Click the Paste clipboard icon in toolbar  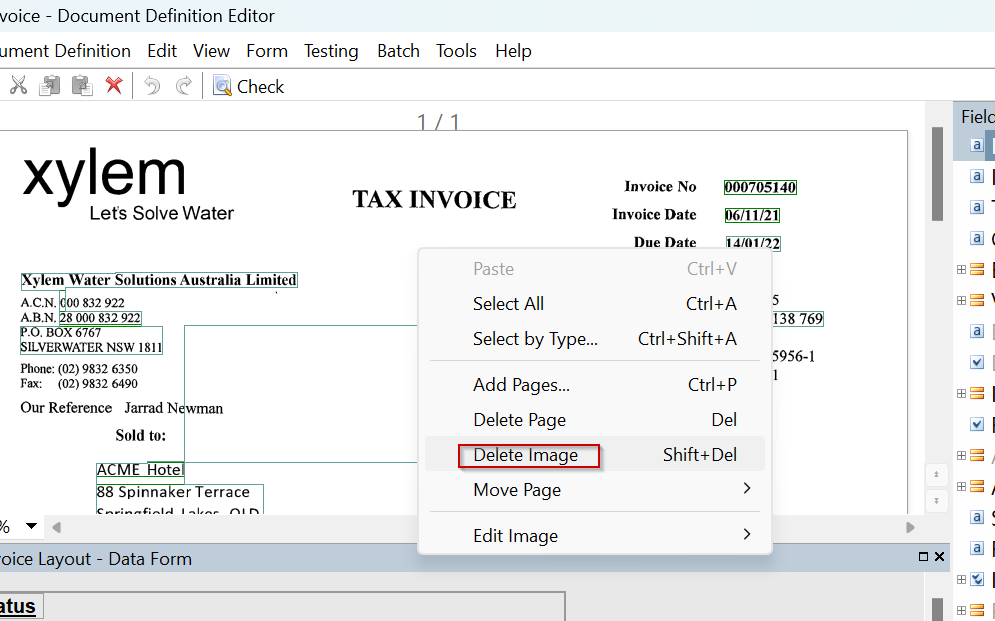point(82,85)
